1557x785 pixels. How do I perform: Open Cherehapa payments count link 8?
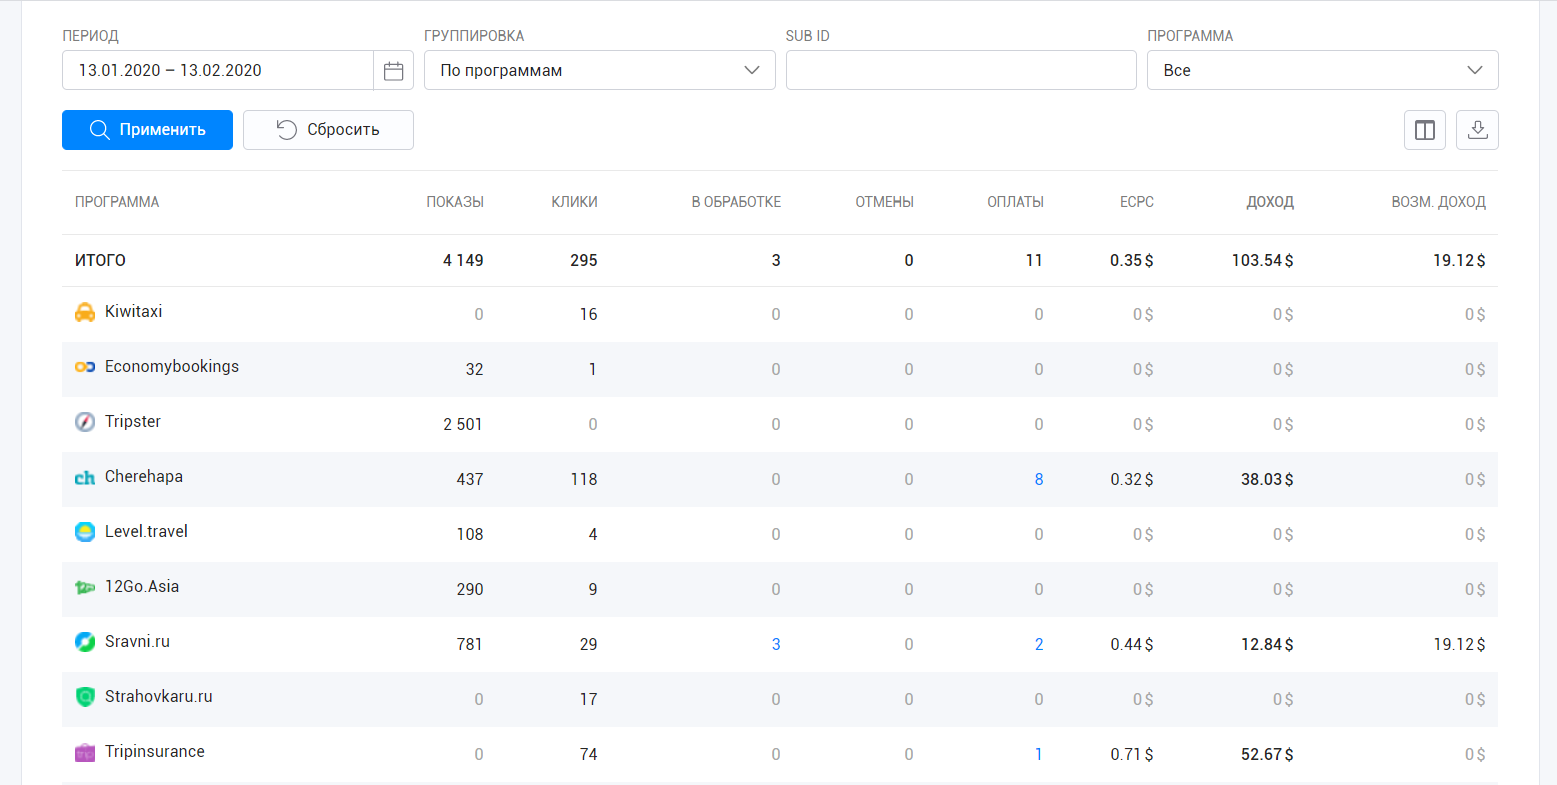tap(1038, 480)
